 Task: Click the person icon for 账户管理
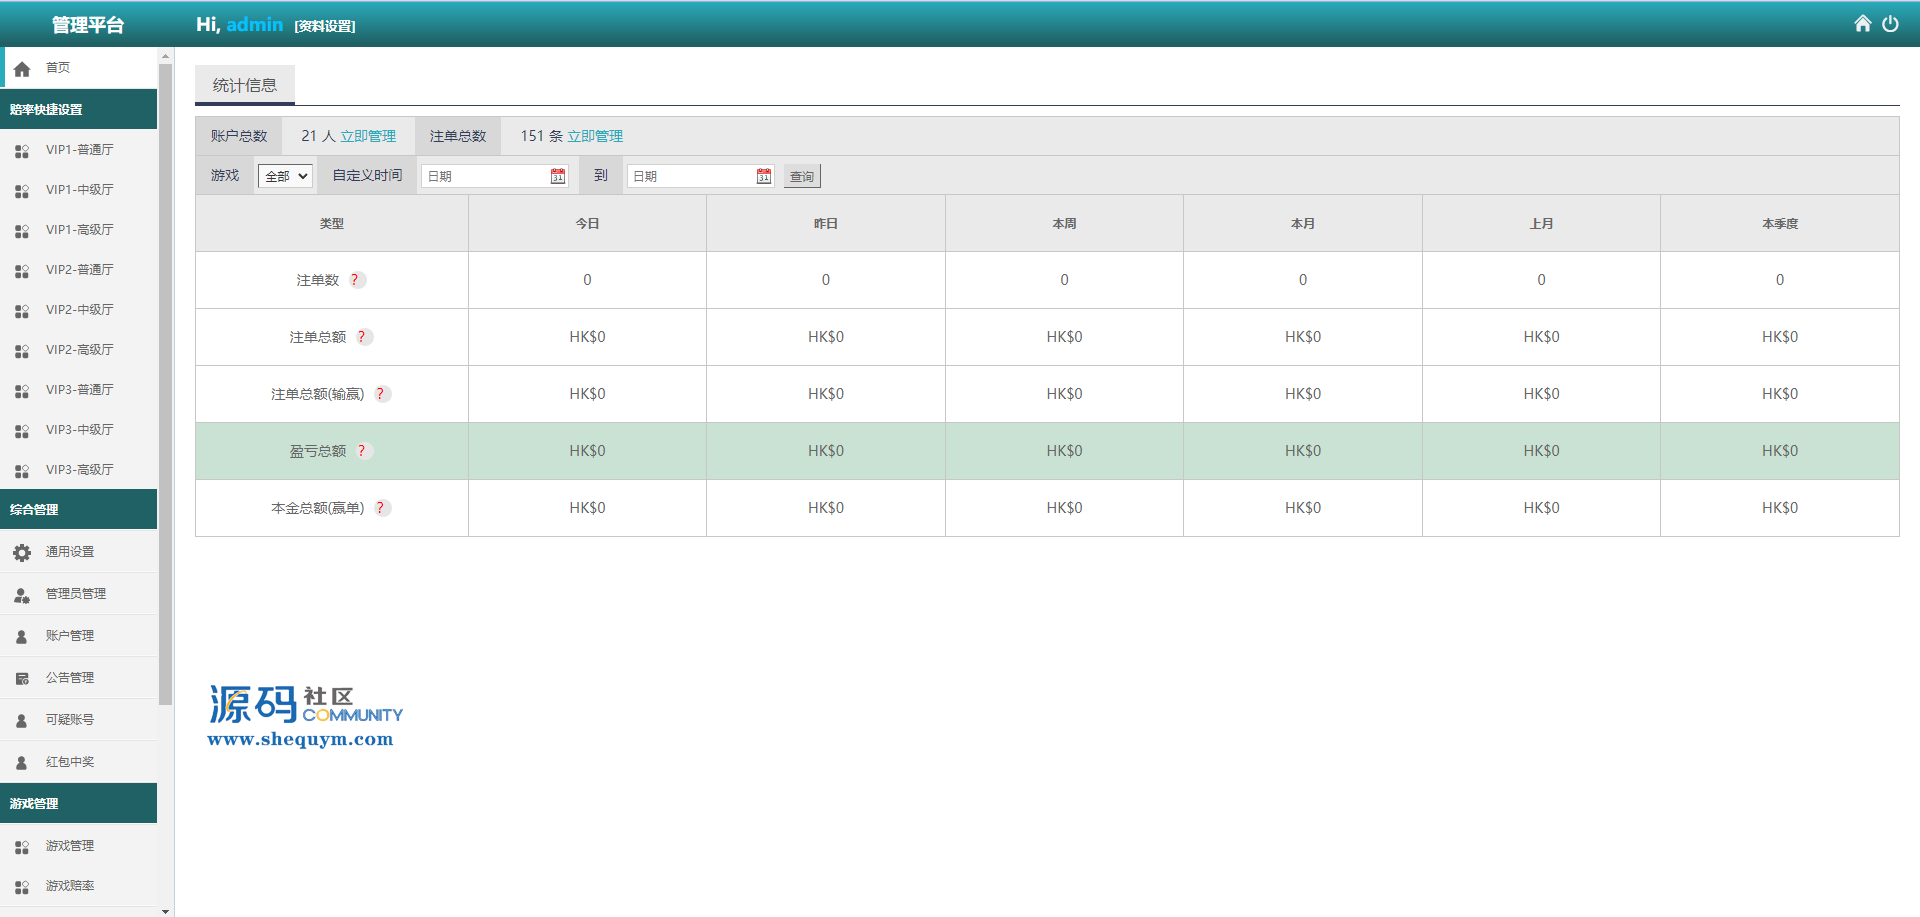pyautogui.click(x=22, y=637)
